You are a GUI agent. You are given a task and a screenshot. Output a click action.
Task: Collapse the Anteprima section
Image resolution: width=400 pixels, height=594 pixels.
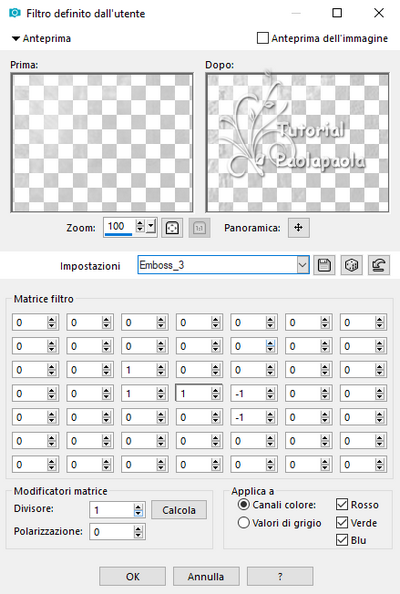16,38
